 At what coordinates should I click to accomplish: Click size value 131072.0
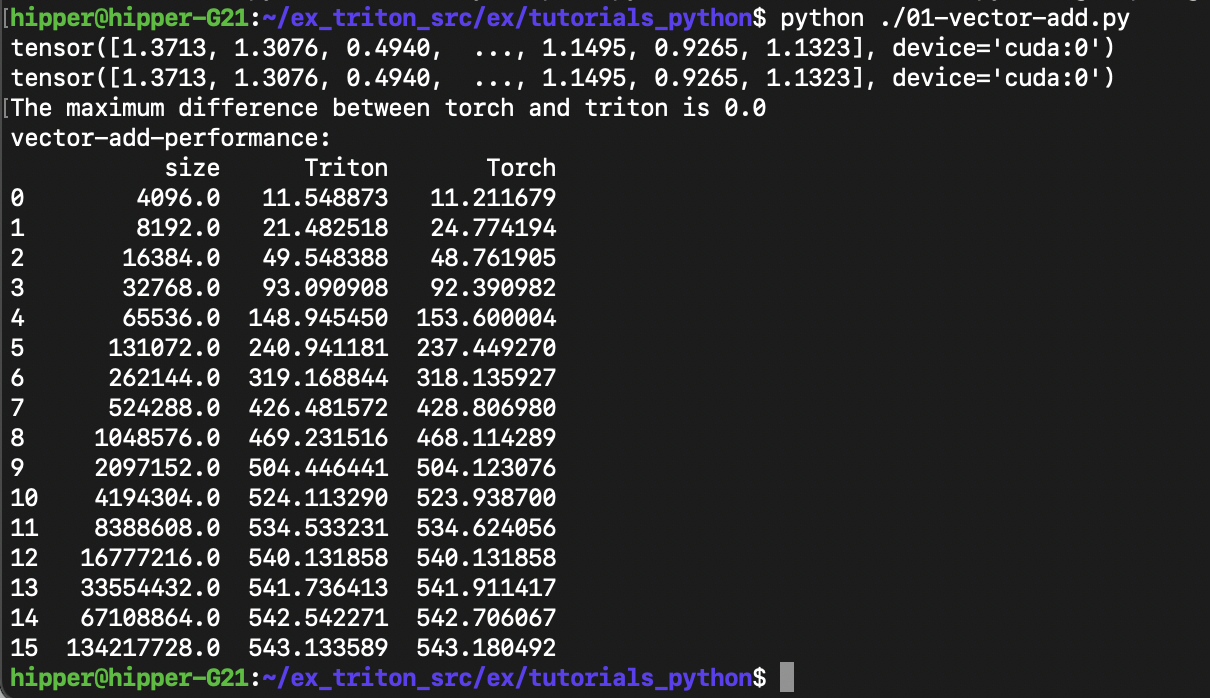click(x=165, y=348)
